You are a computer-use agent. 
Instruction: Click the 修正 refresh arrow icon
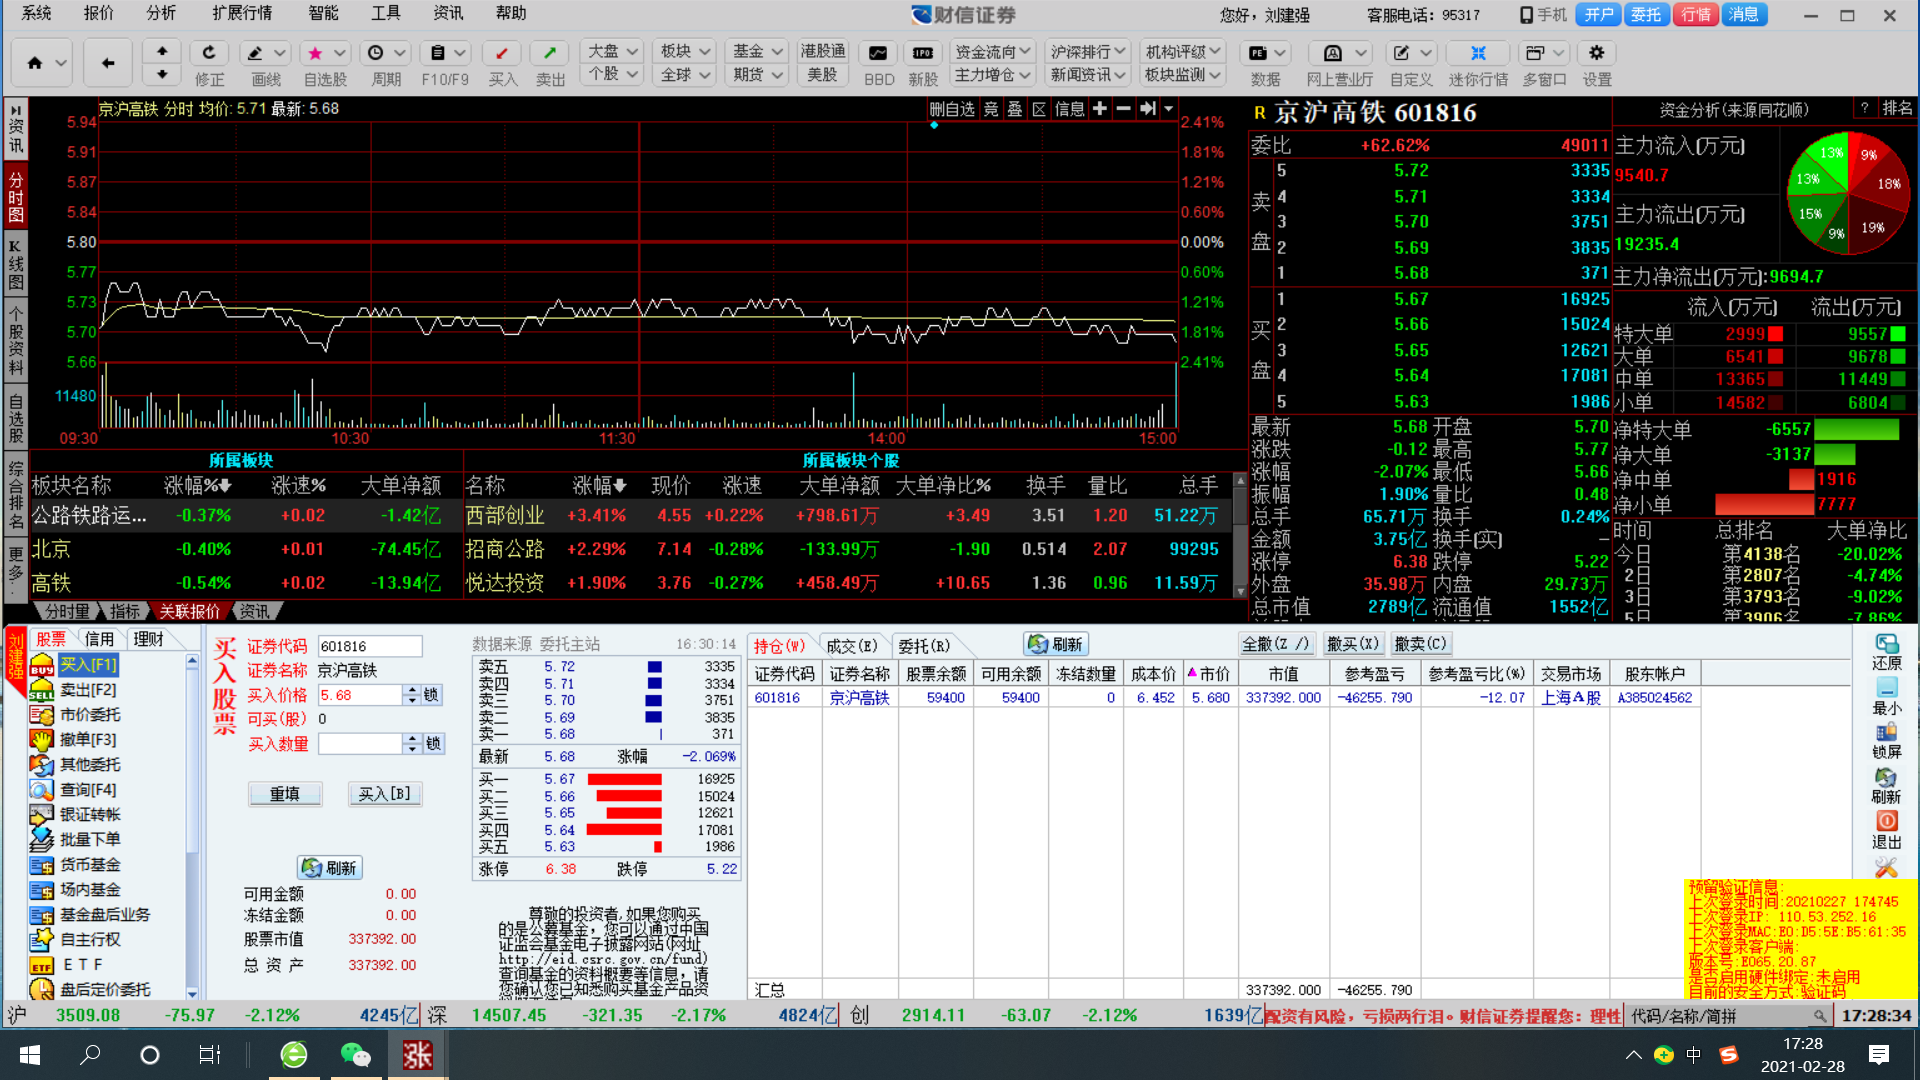(208, 53)
